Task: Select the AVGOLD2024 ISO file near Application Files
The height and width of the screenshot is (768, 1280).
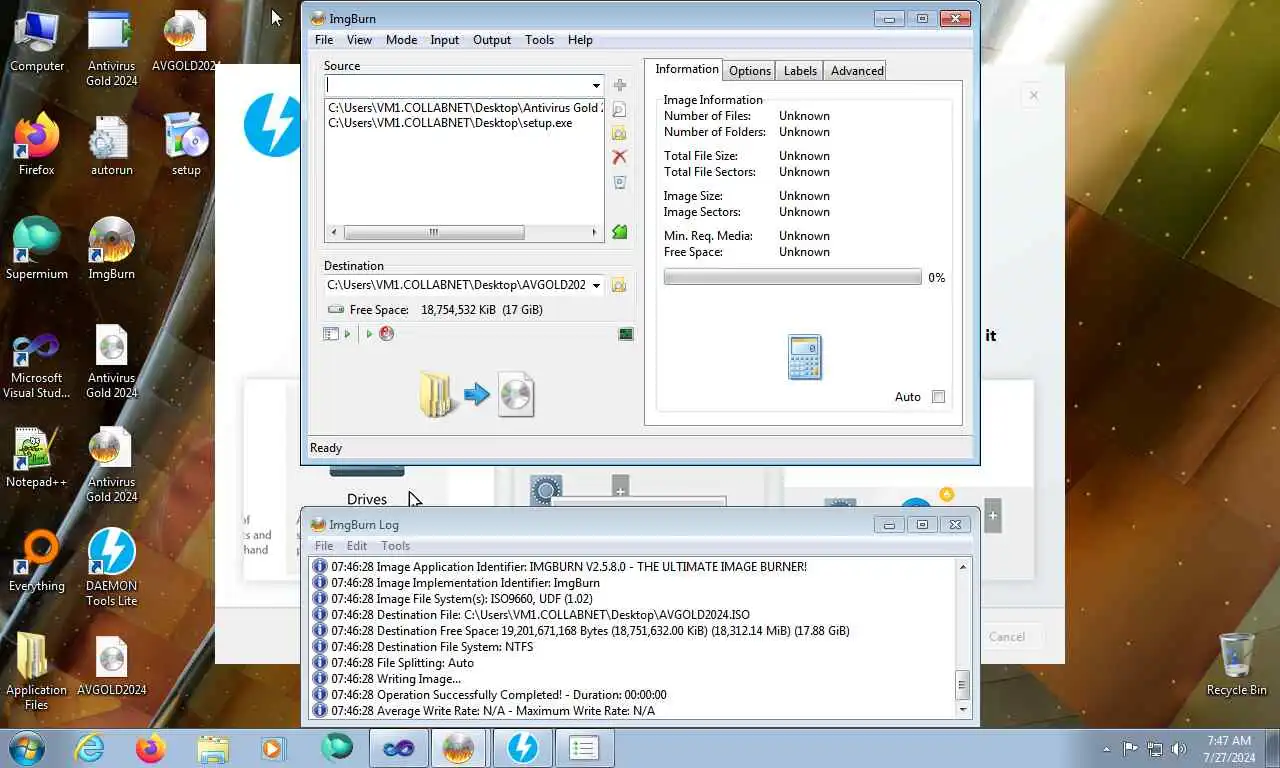Action: 112,665
